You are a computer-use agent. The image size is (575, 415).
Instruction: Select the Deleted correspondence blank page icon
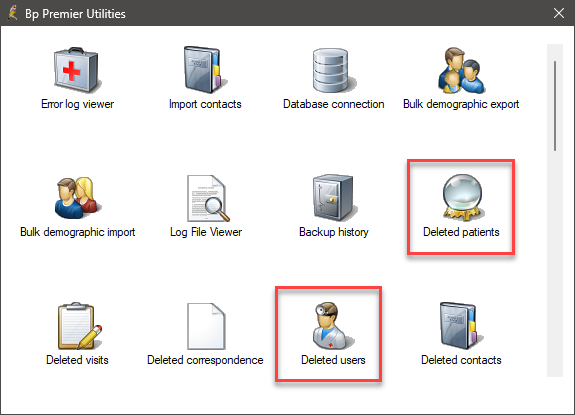pos(206,326)
